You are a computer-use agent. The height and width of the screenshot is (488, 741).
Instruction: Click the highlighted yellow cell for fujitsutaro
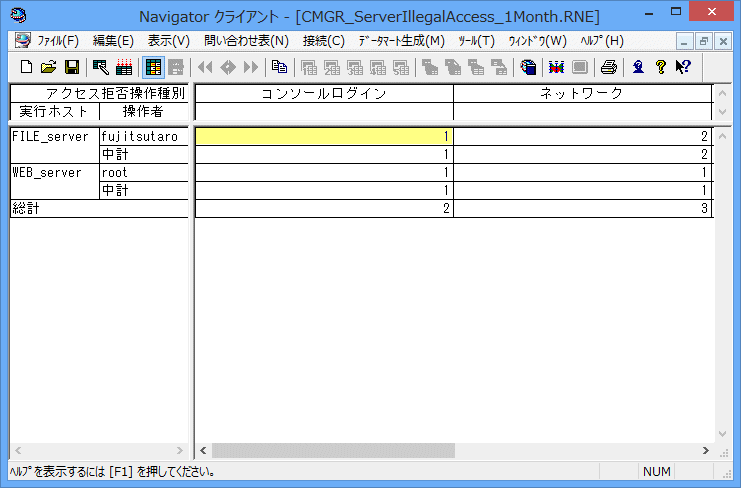coord(324,136)
